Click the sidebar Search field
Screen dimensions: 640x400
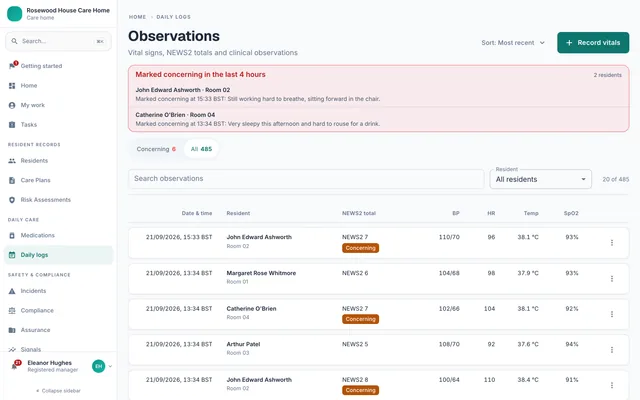pos(58,41)
